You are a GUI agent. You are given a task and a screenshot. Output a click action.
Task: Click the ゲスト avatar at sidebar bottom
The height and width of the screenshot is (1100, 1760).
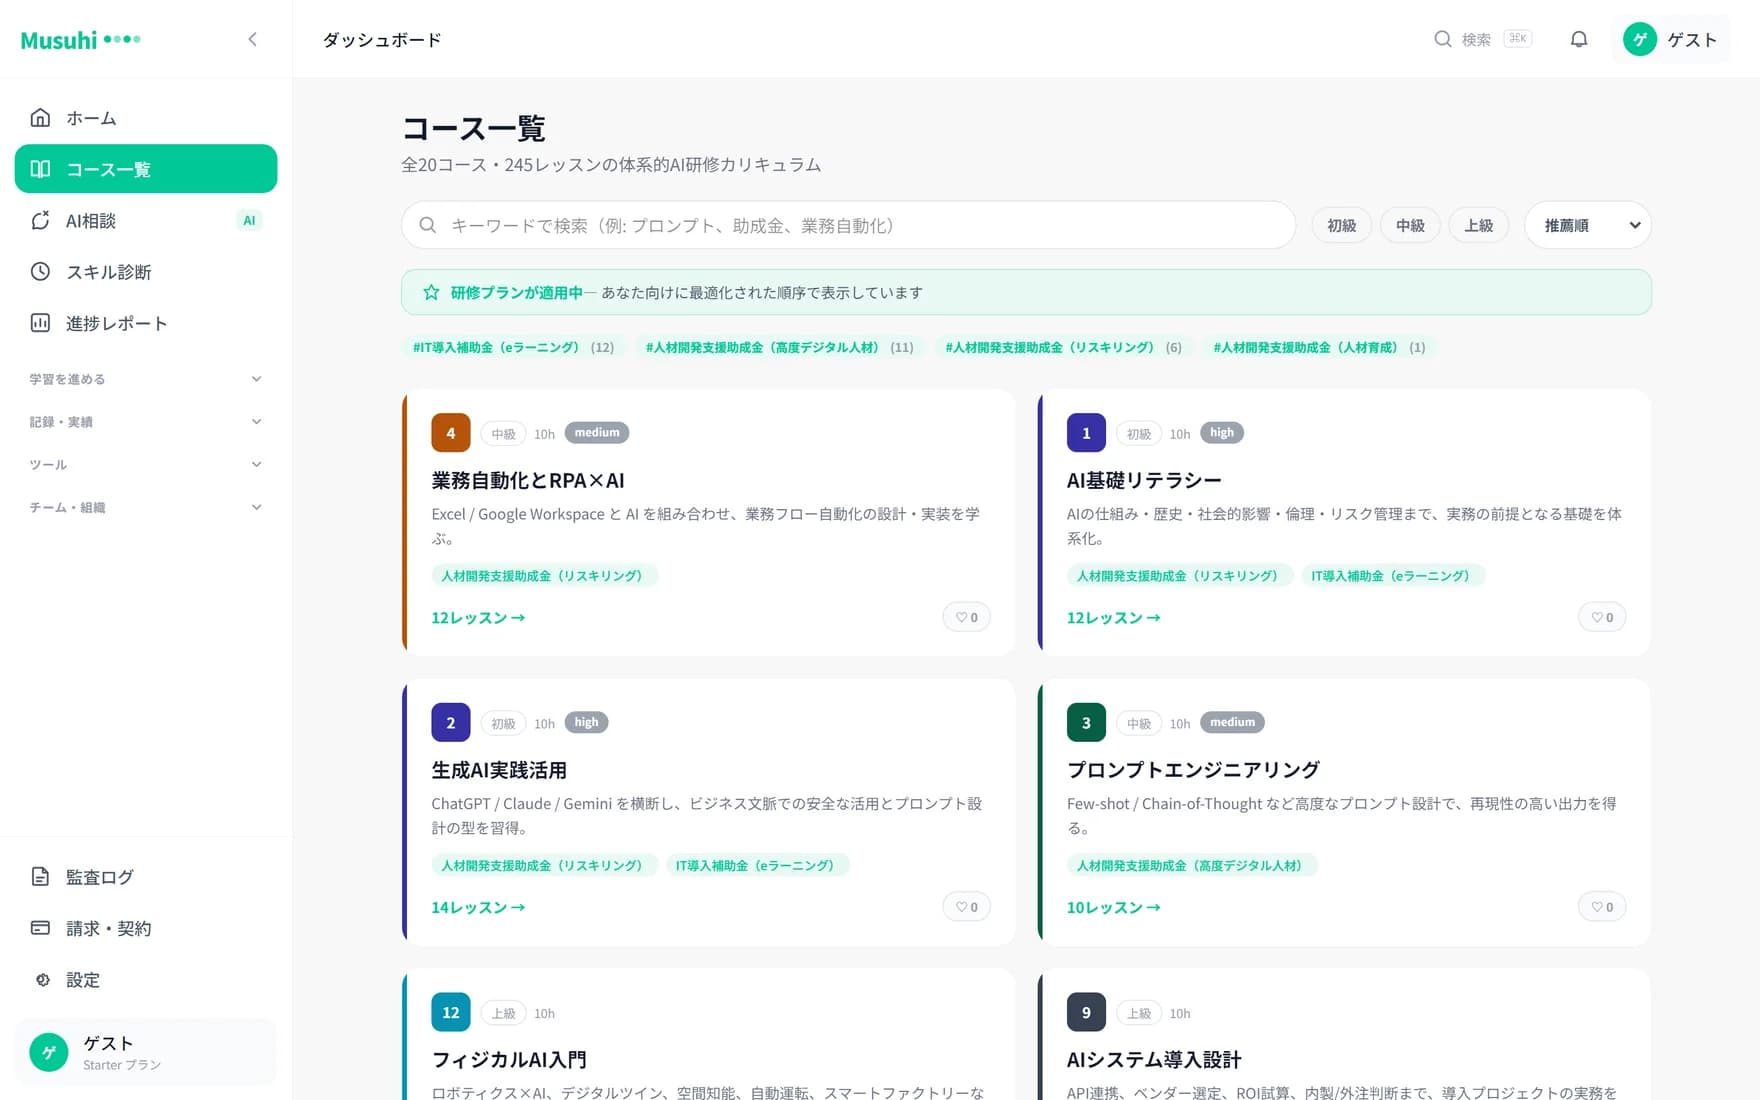[49, 1052]
